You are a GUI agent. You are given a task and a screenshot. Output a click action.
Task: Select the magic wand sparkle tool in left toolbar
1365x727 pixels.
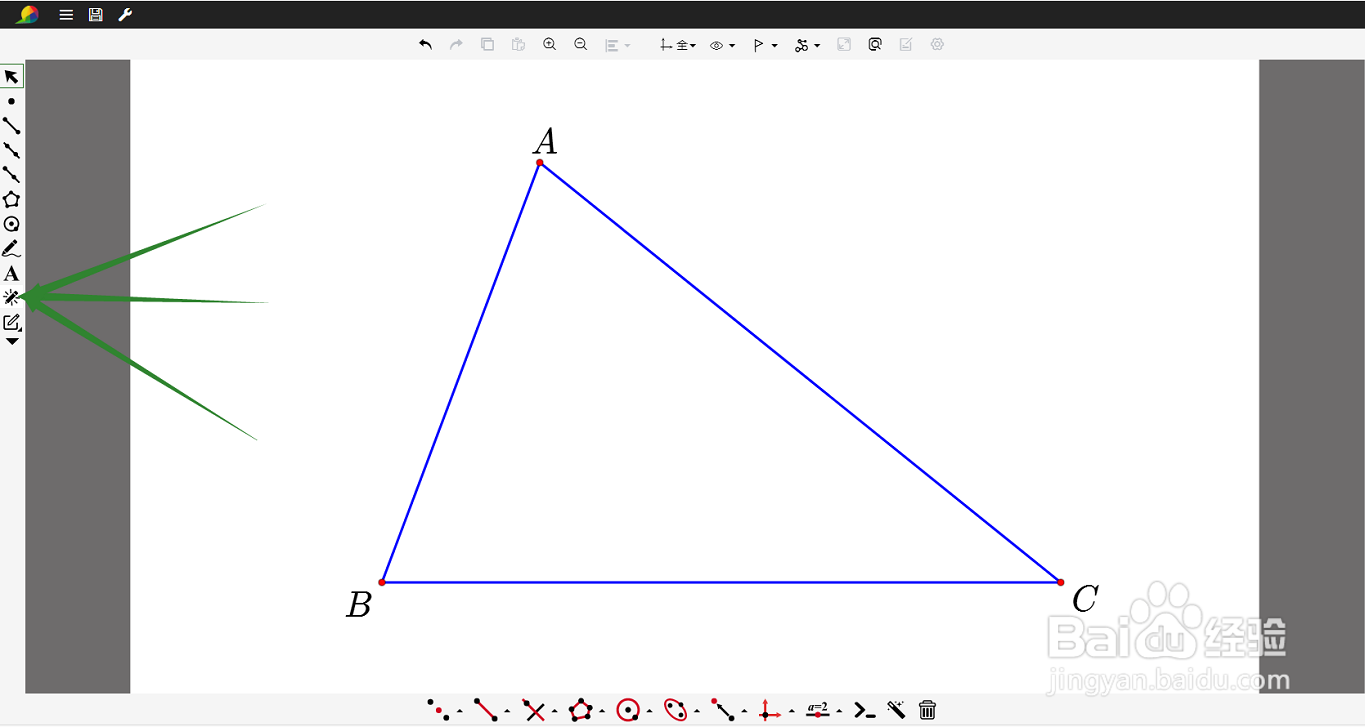tap(12, 297)
